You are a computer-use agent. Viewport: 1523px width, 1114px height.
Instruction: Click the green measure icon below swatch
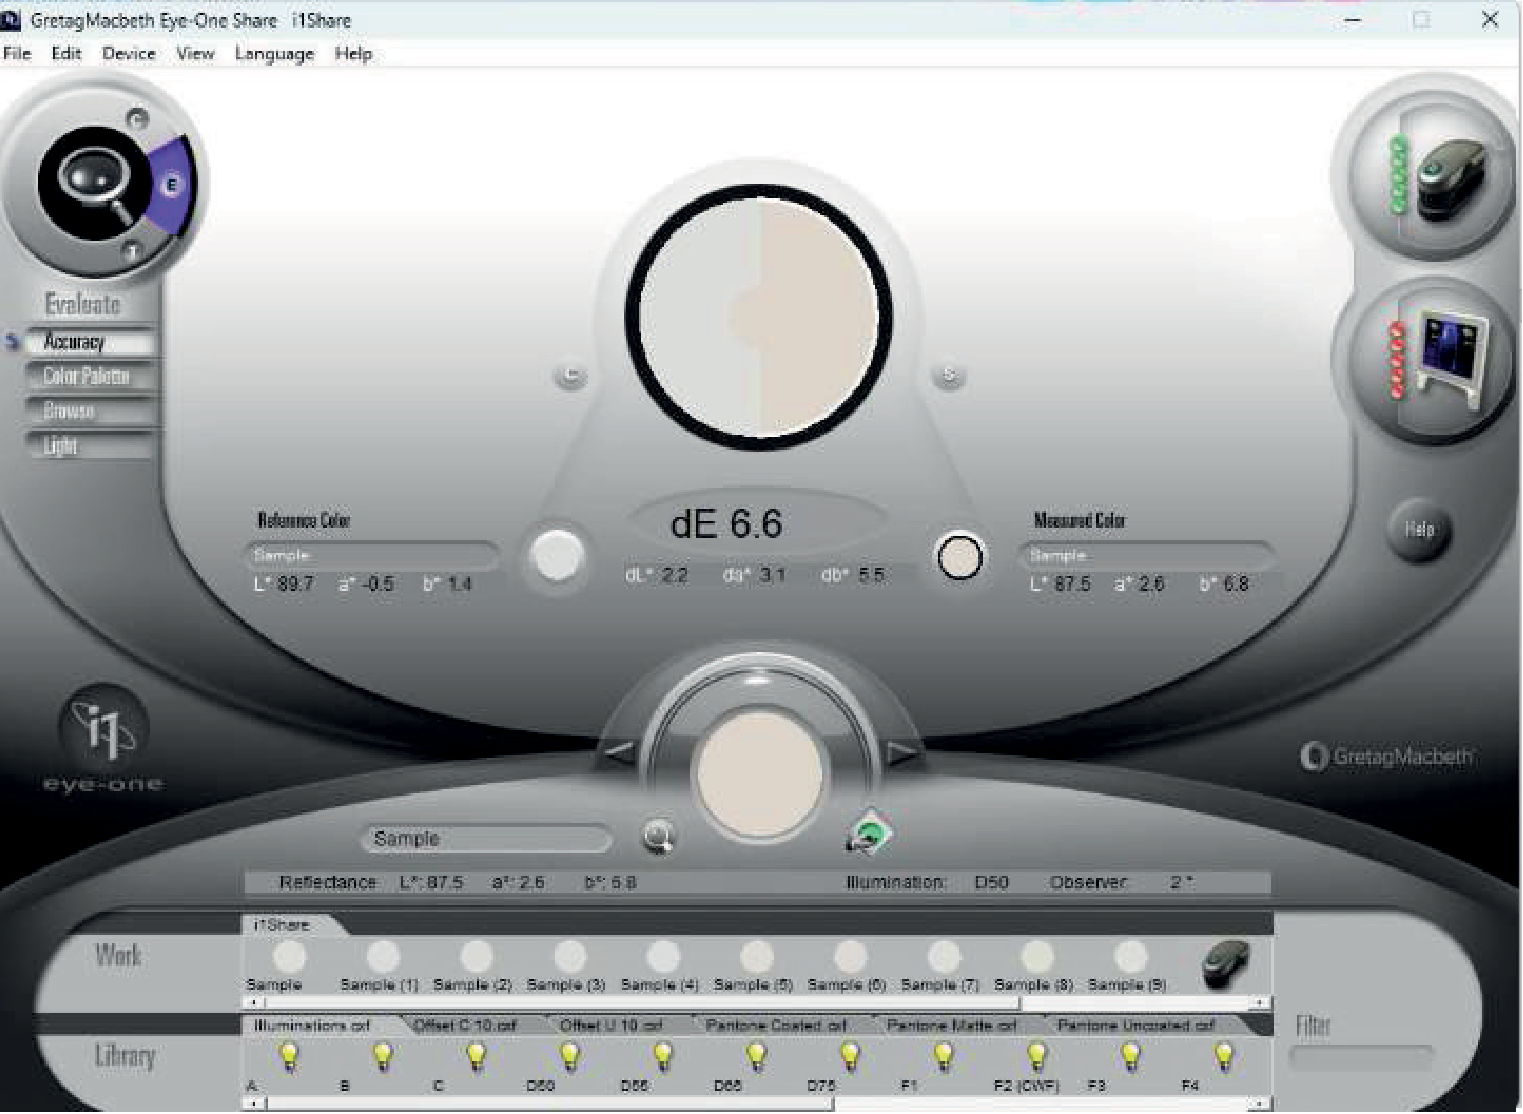coord(869,833)
